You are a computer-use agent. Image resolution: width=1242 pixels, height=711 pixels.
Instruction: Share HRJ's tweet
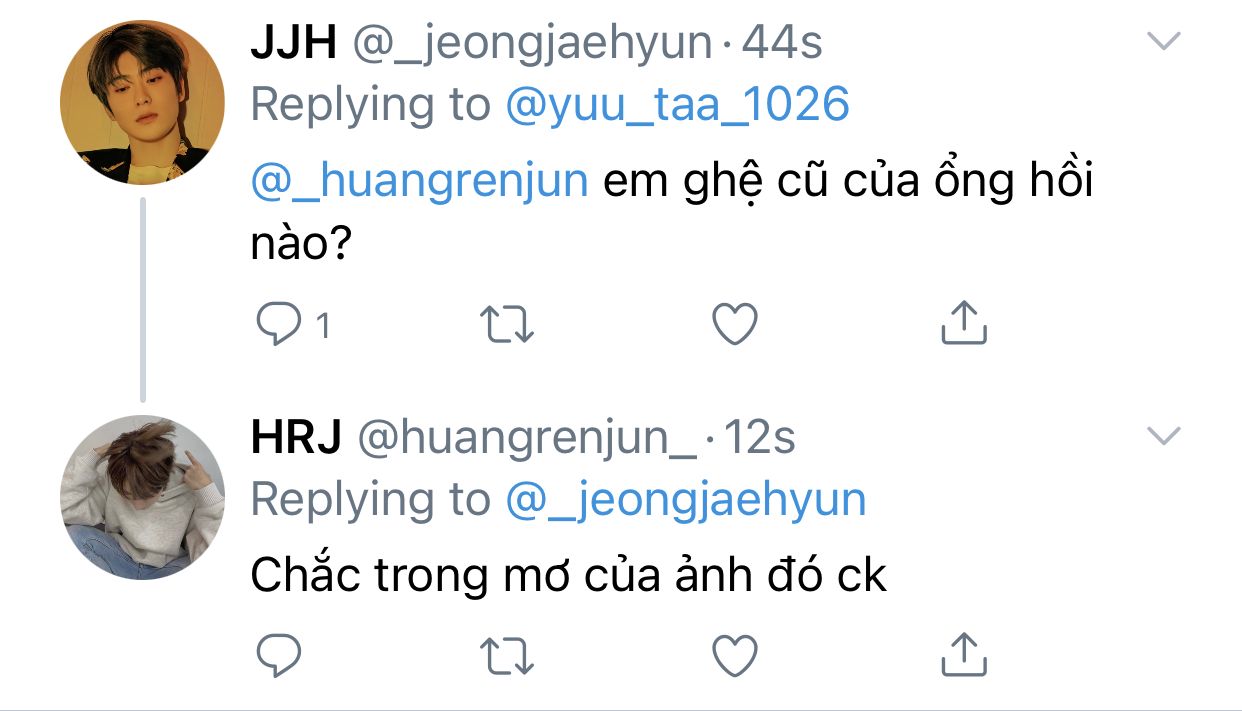[965, 654]
